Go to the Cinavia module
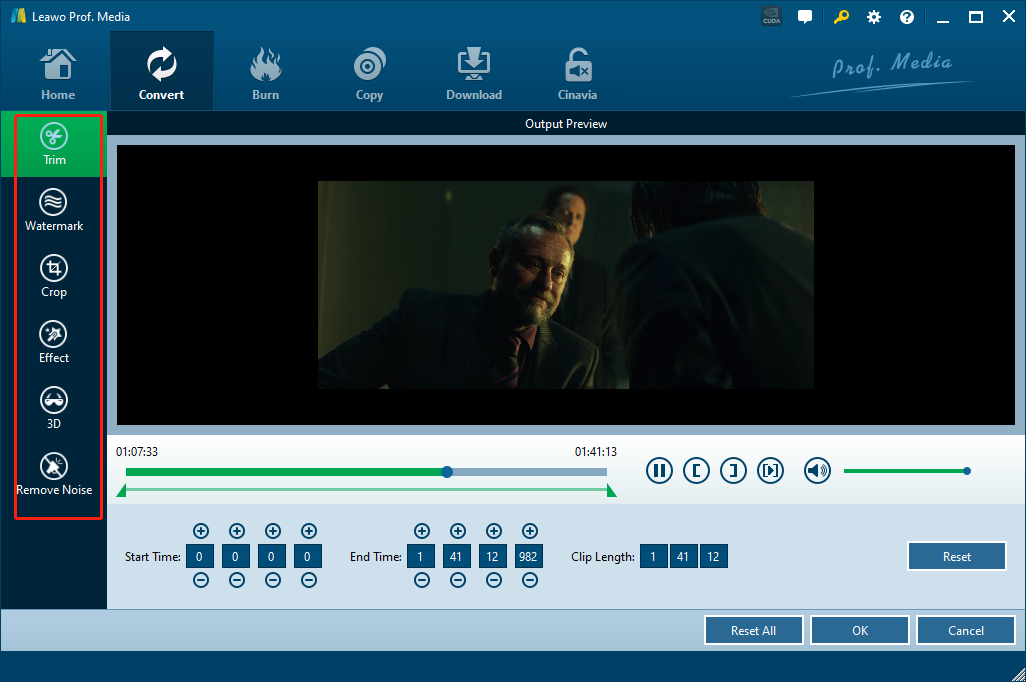The image size is (1026, 682). coord(577,72)
